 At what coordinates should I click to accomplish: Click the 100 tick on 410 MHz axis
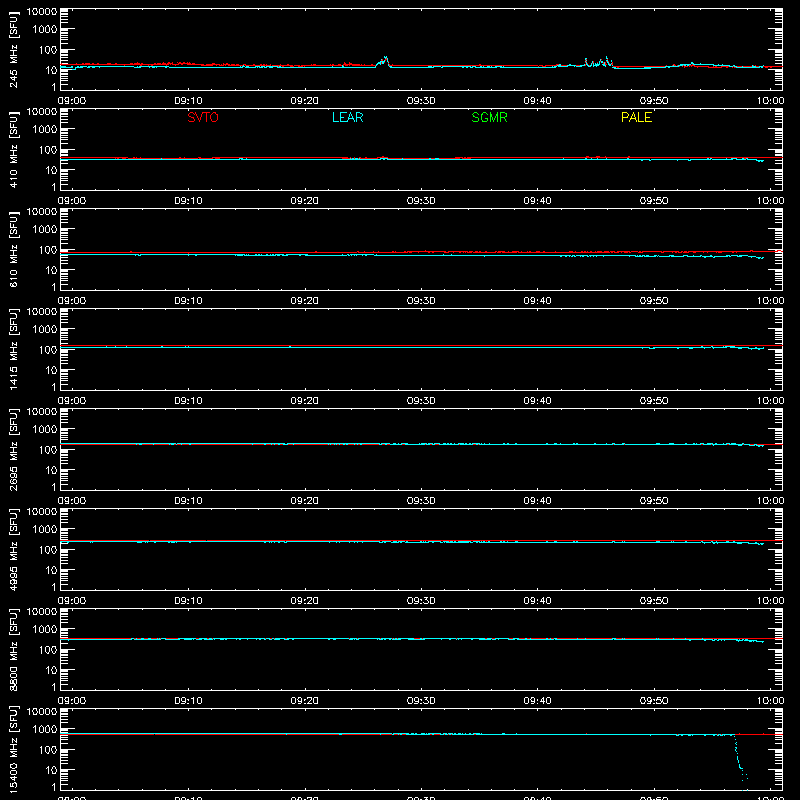[48, 150]
